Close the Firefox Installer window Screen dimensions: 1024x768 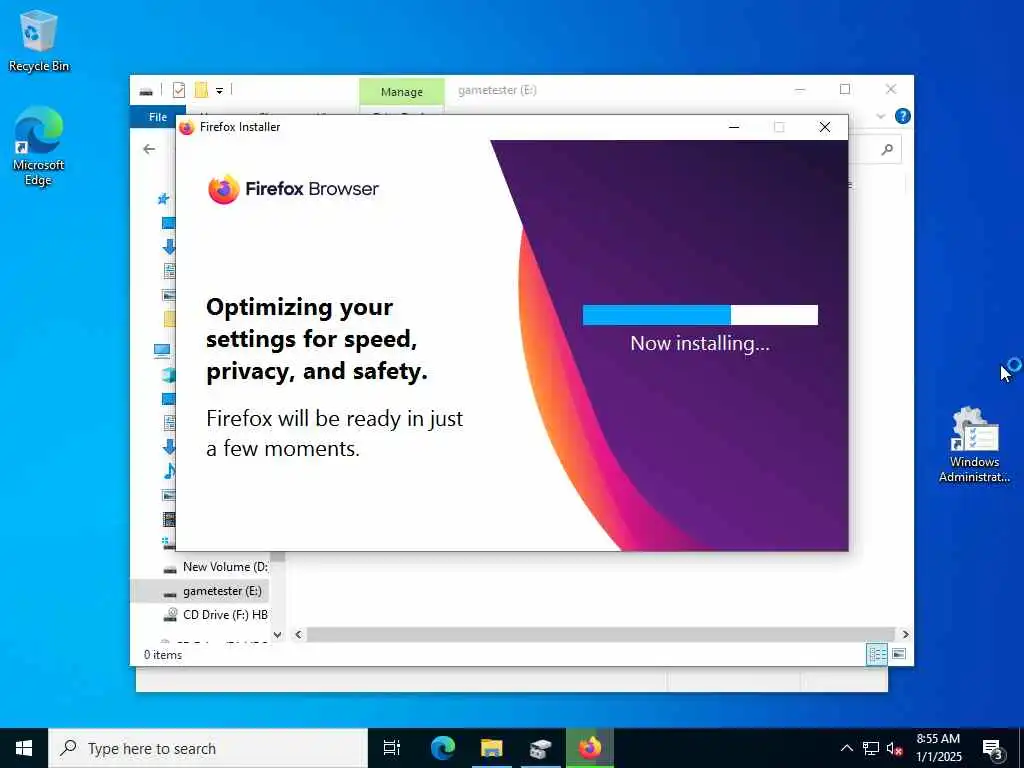point(825,127)
